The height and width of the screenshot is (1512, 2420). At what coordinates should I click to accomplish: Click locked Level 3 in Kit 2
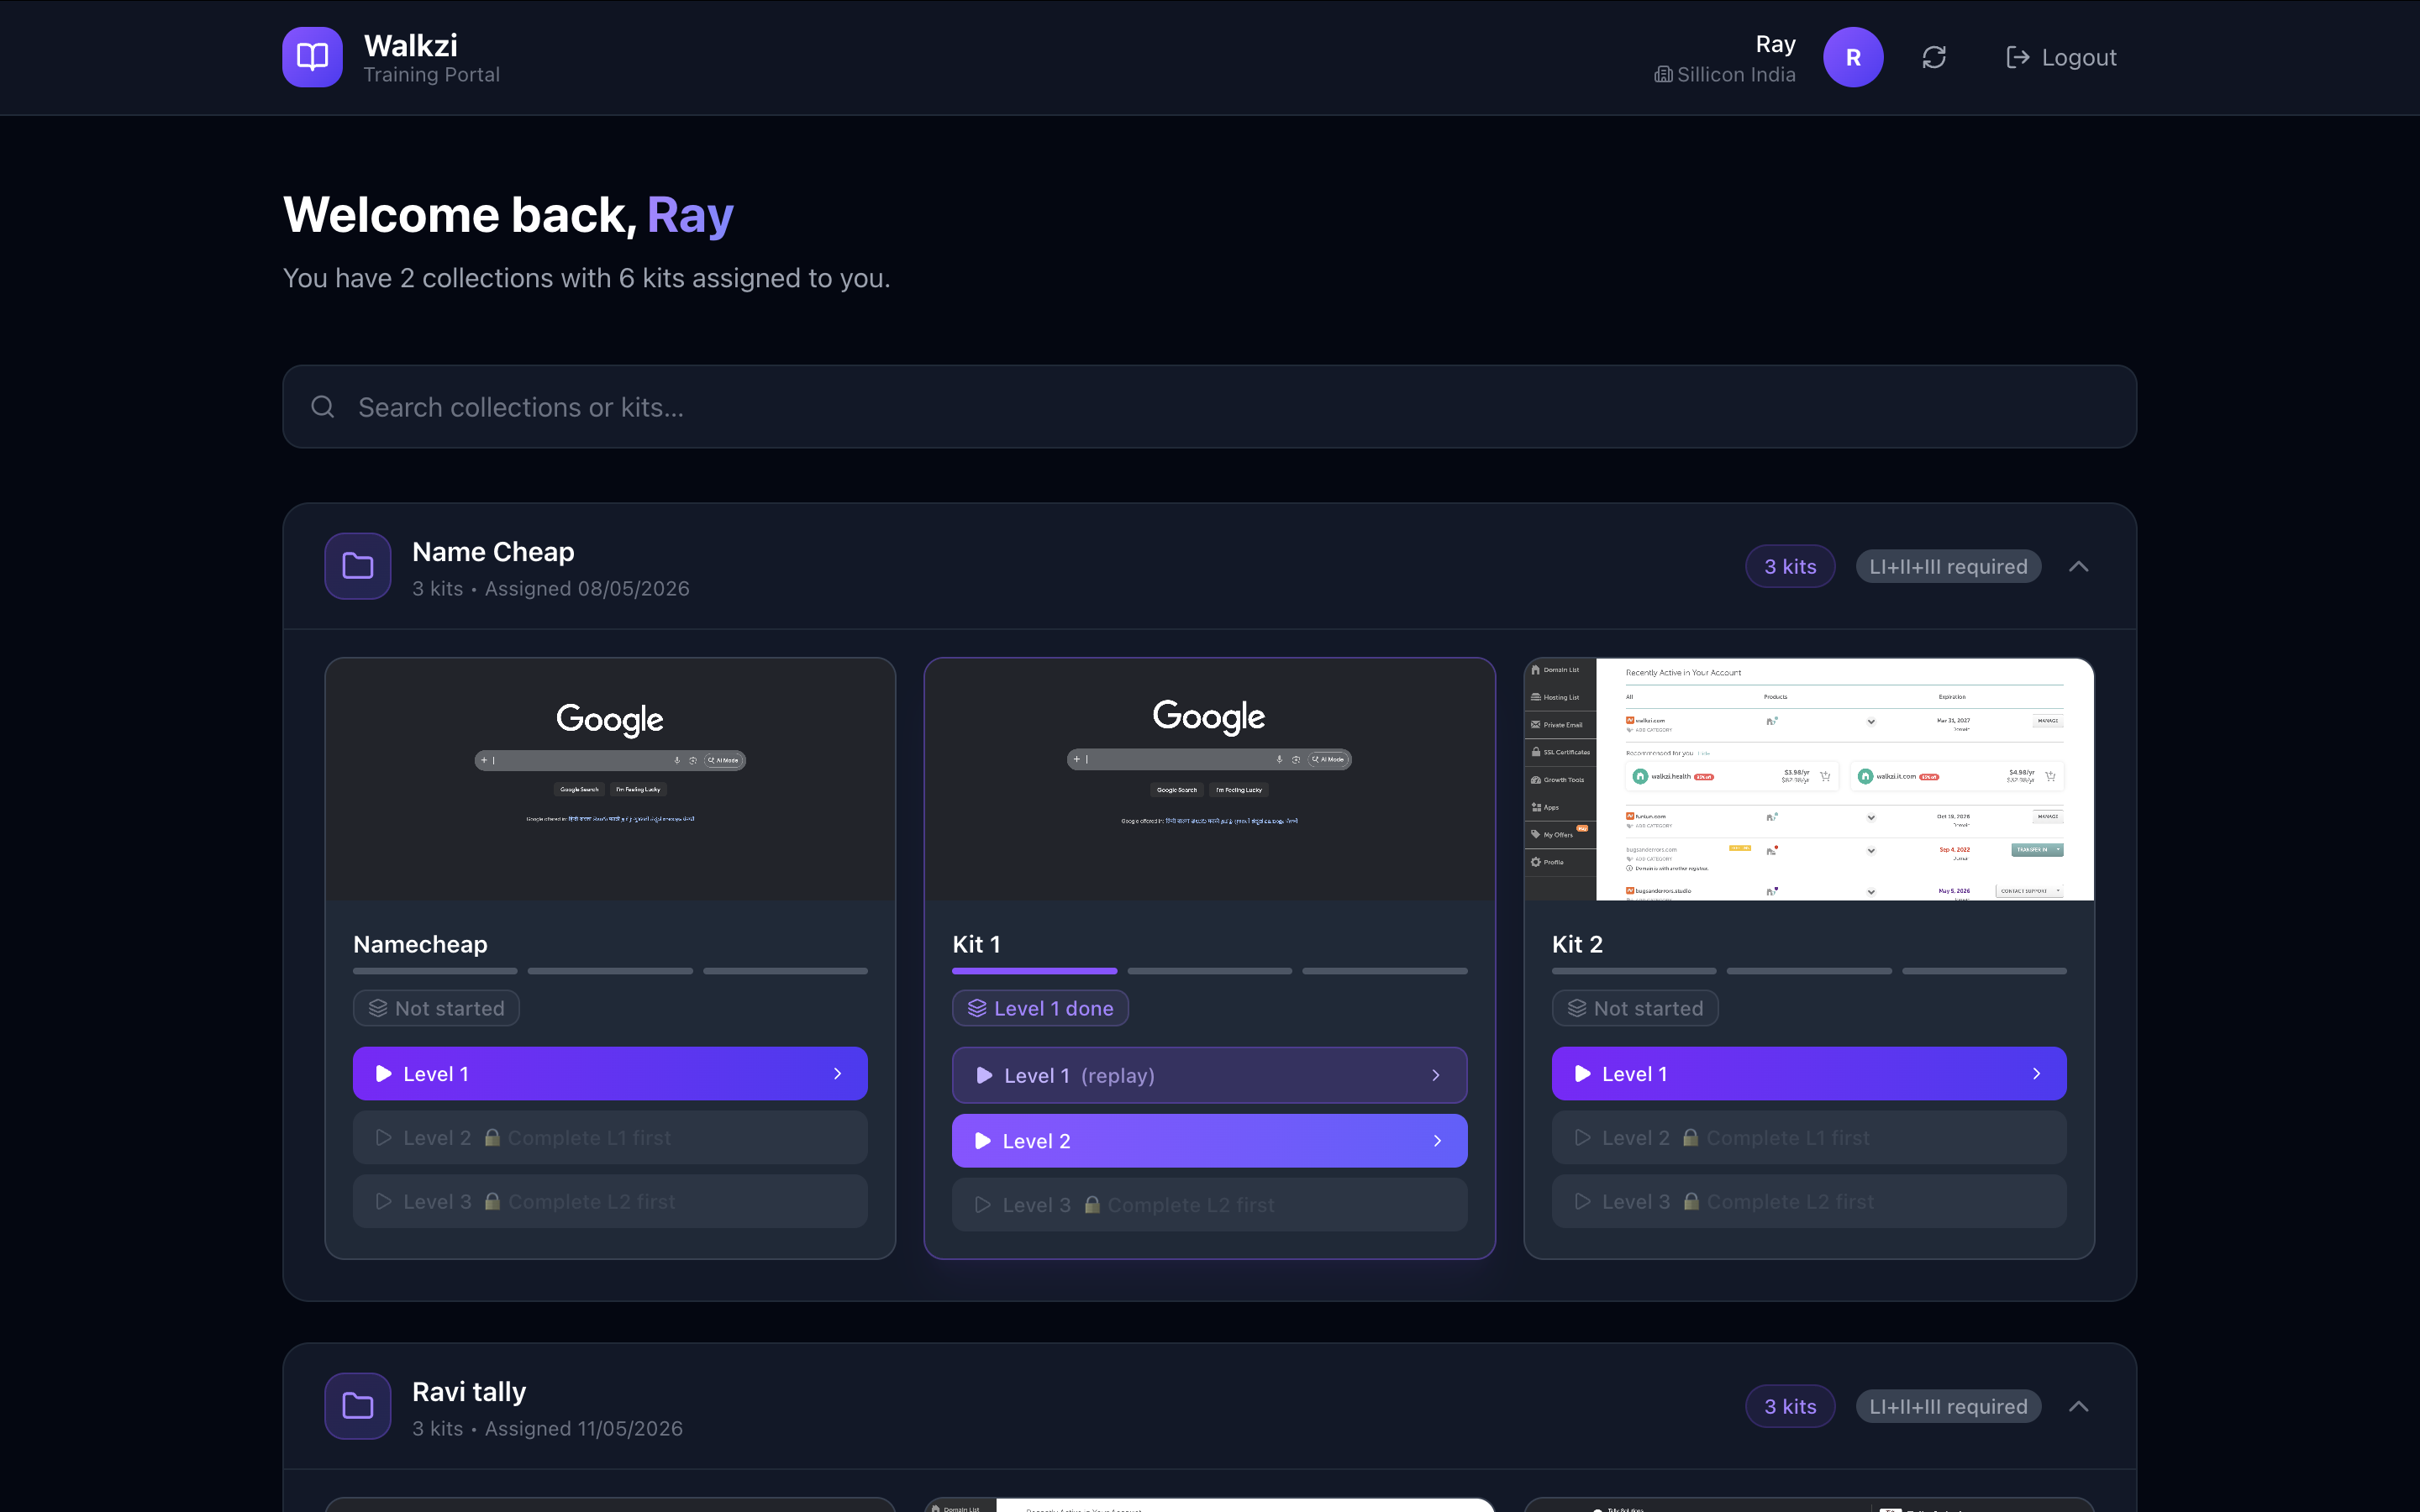(1808, 1201)
